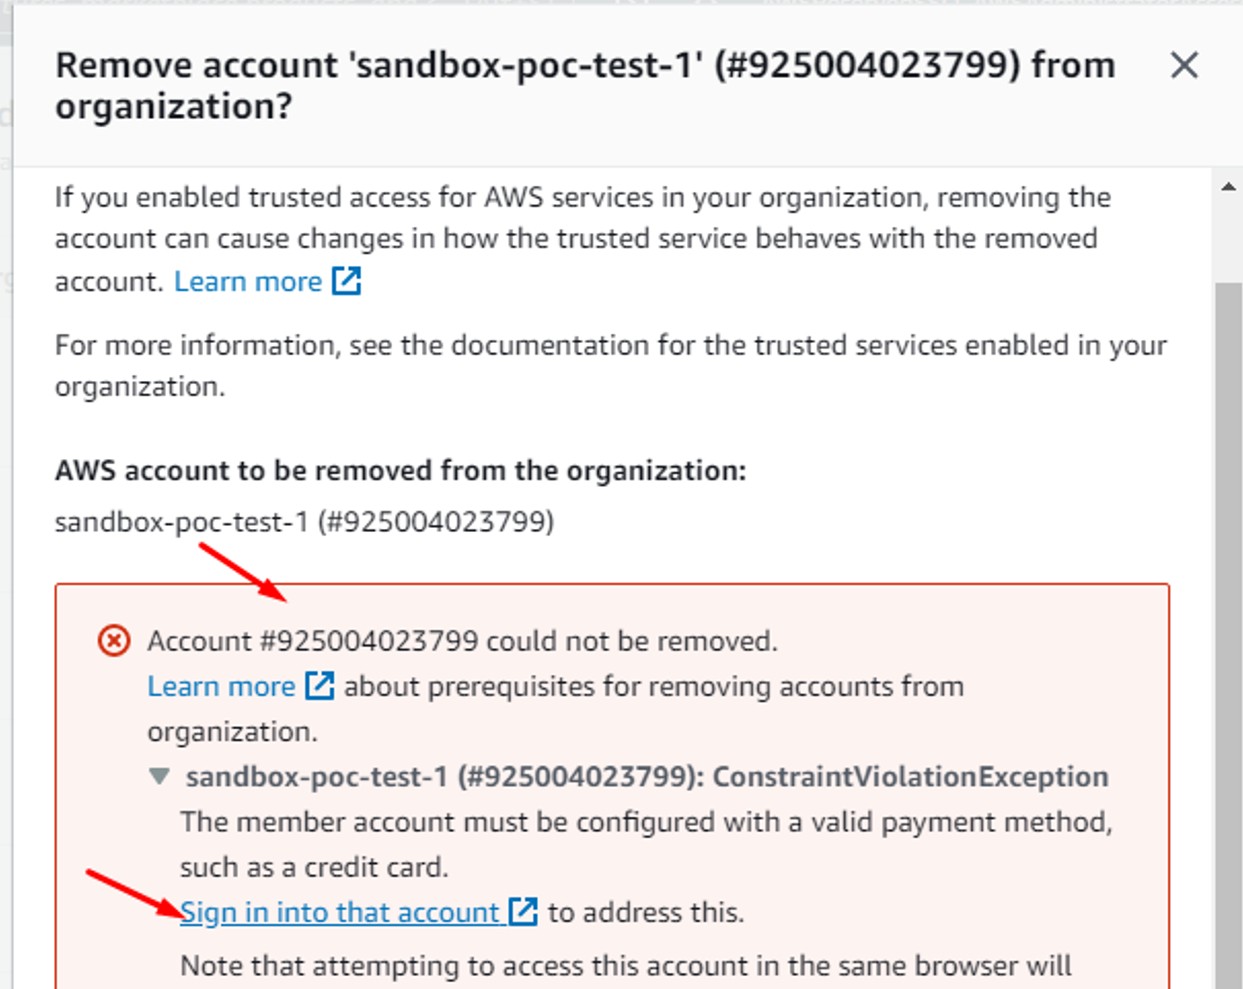
Task: Click the red error circle icon
Action: pos(114,640)
